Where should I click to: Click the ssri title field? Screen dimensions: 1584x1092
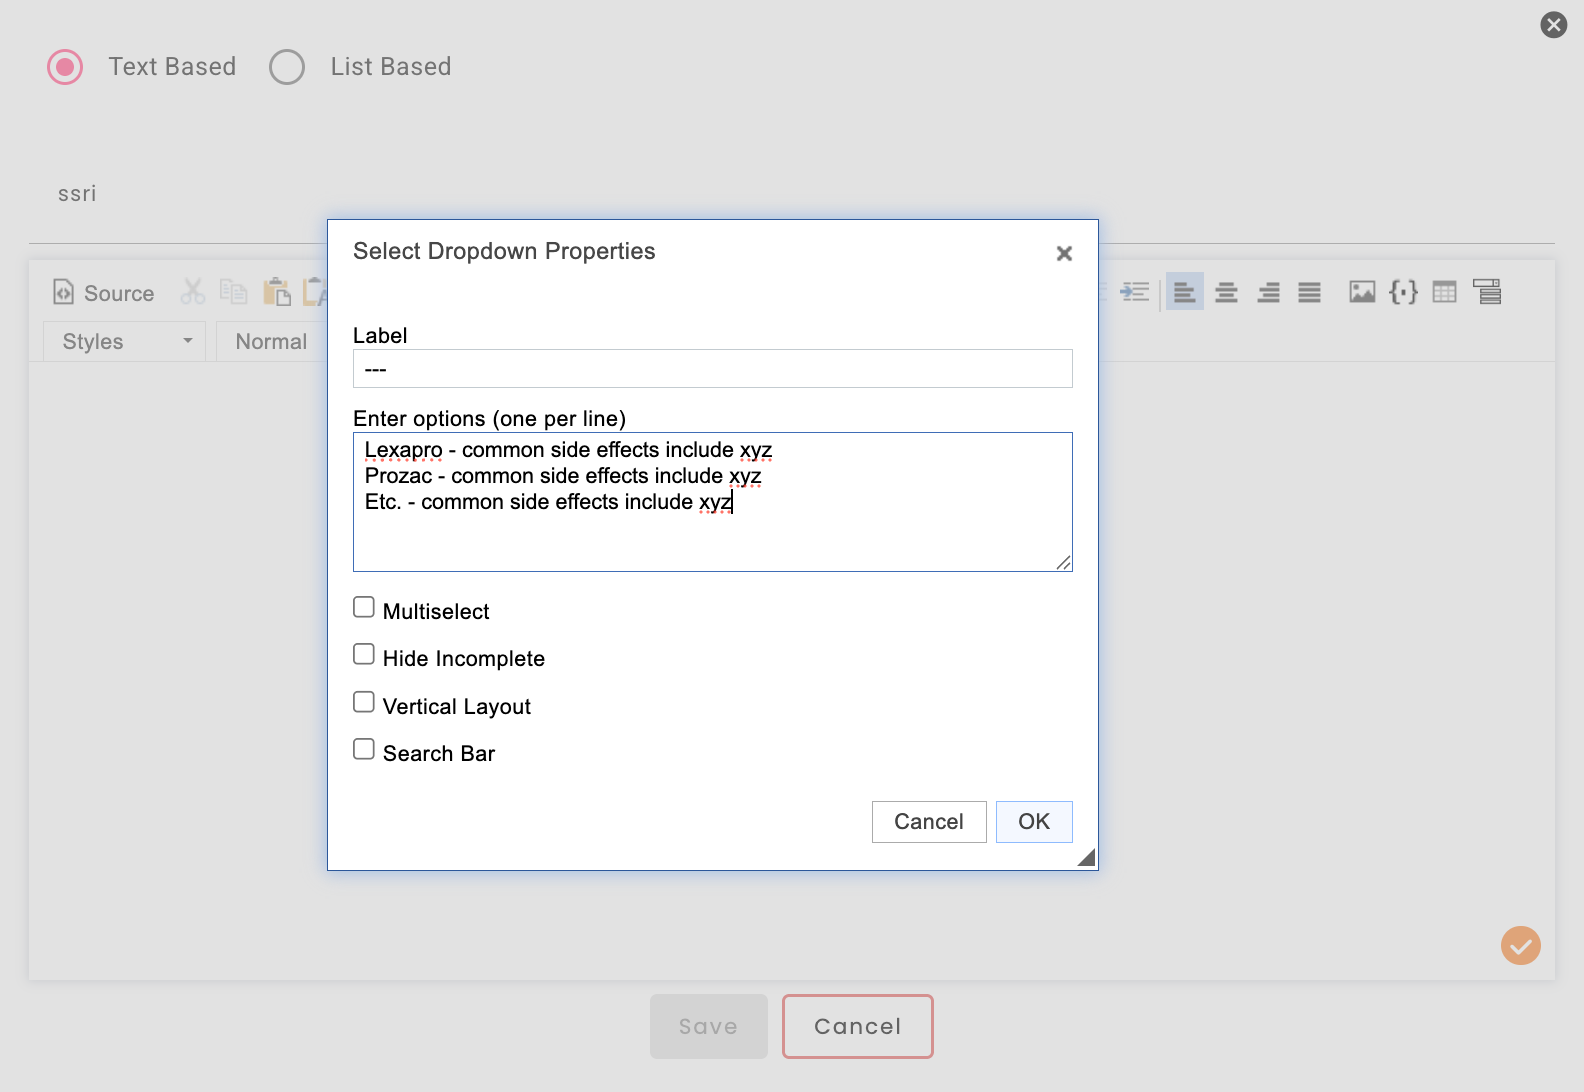(x=791, y=194)
